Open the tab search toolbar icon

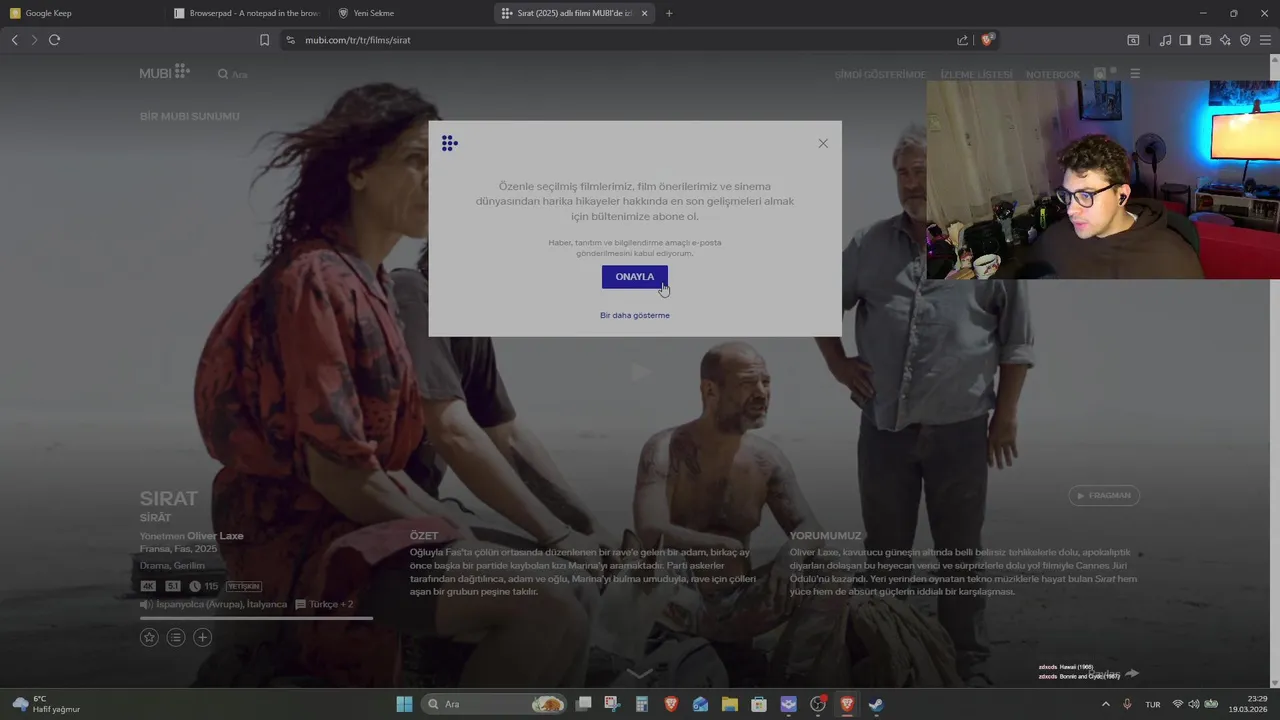(1133, 40)
